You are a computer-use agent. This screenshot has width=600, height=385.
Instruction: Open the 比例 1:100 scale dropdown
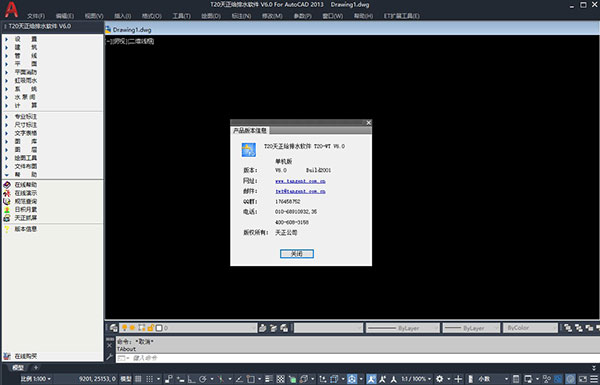36,379
